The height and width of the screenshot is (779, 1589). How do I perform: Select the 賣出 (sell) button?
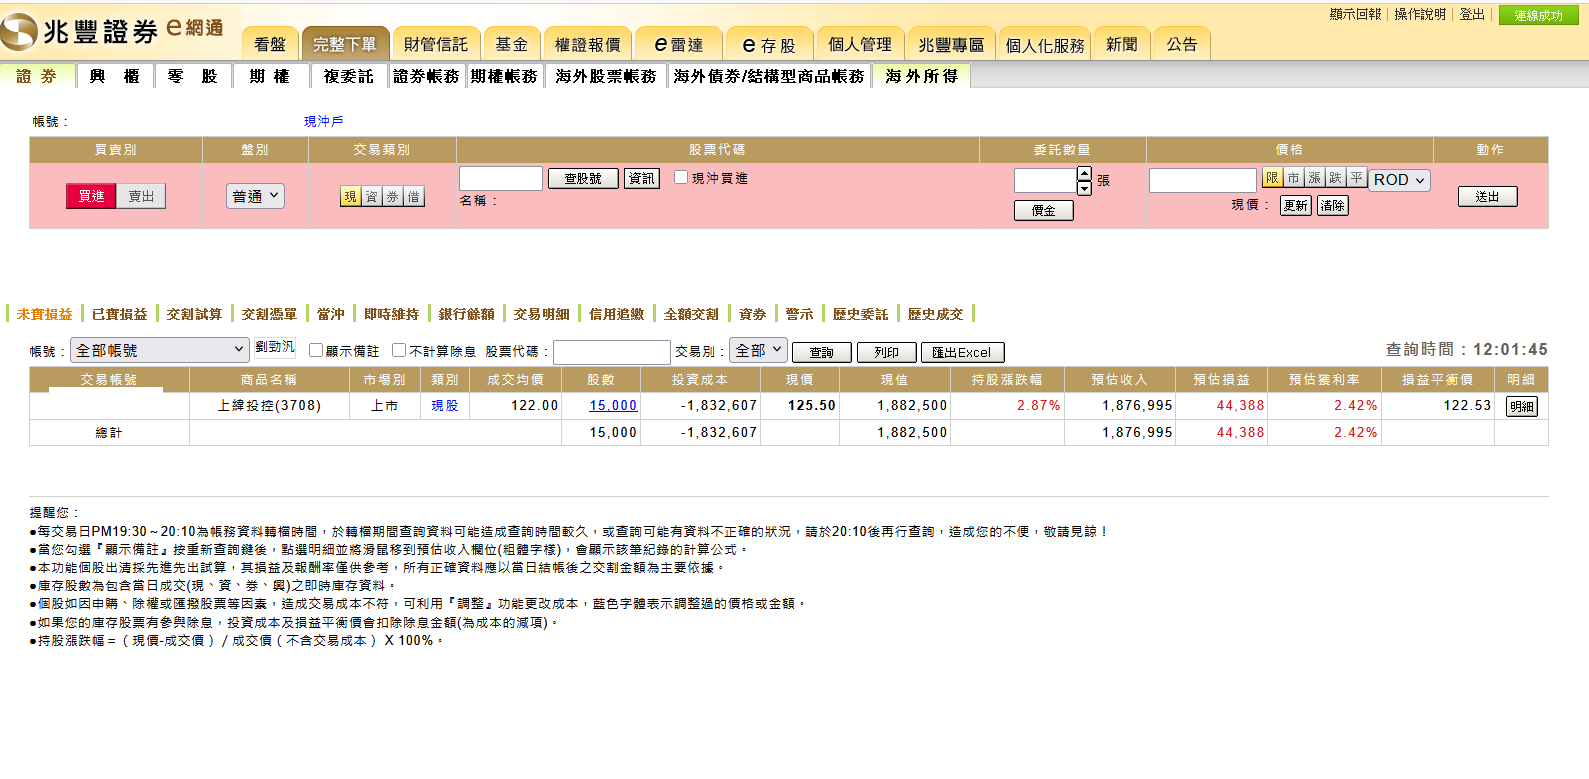(141, 196)
